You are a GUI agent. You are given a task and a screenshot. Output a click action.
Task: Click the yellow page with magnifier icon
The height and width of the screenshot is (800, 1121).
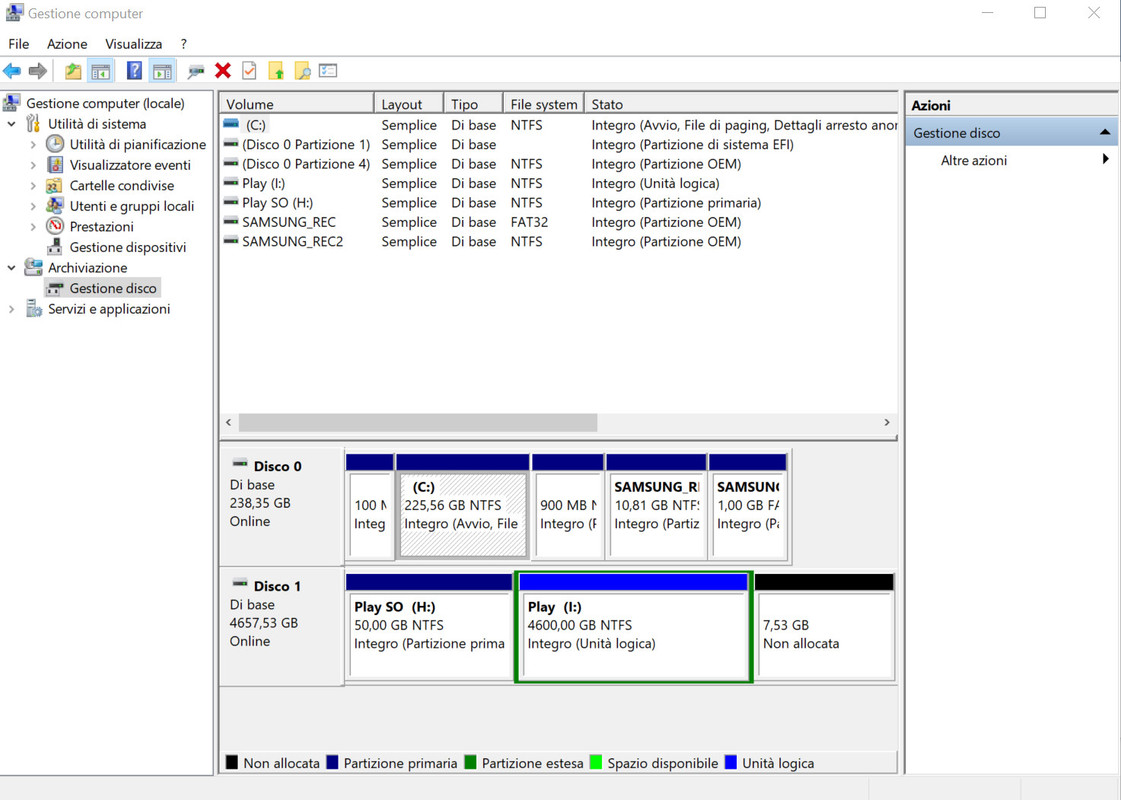coord(302,71)
